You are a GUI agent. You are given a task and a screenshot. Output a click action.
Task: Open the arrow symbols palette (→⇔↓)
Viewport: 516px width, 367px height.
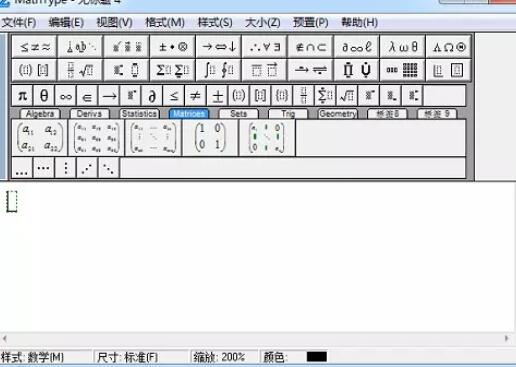click(219, 47)
